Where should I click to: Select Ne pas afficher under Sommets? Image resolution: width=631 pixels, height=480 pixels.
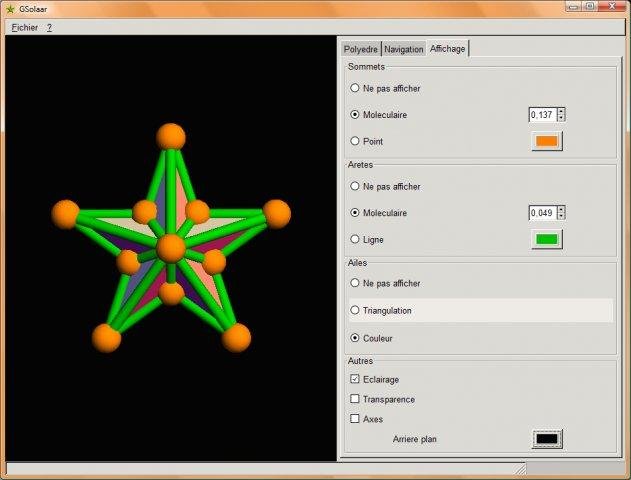tap(355, 89)
